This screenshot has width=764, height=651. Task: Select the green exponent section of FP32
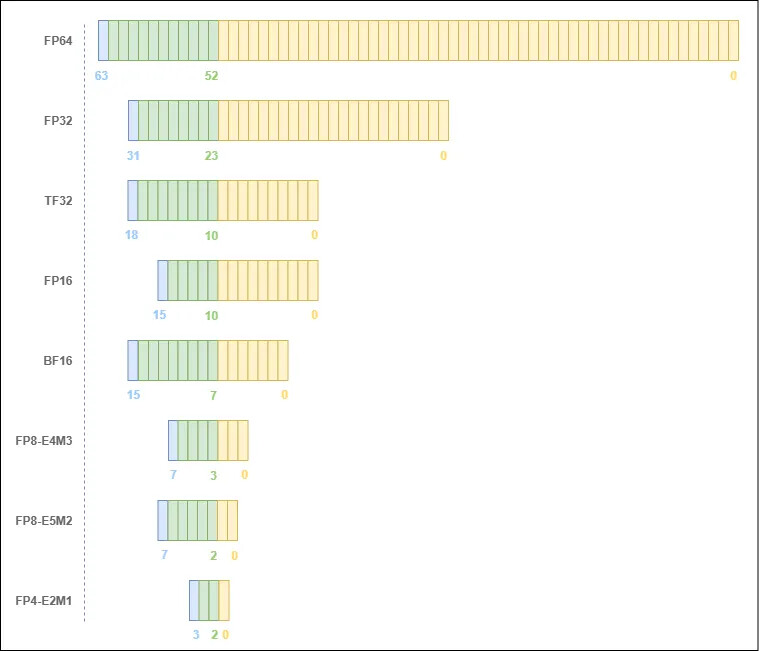tap(178, 120)
